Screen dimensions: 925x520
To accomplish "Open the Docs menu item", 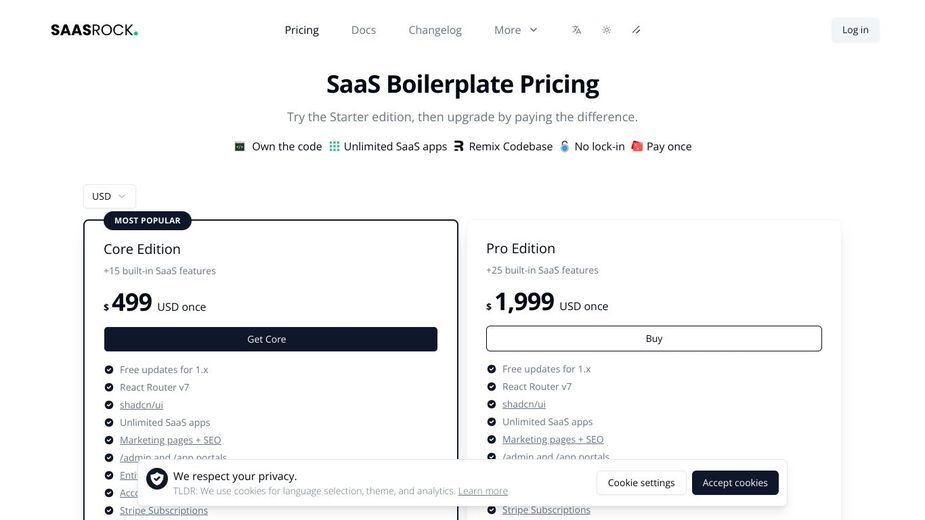I will pyautogui.click(x=363, y=30).
